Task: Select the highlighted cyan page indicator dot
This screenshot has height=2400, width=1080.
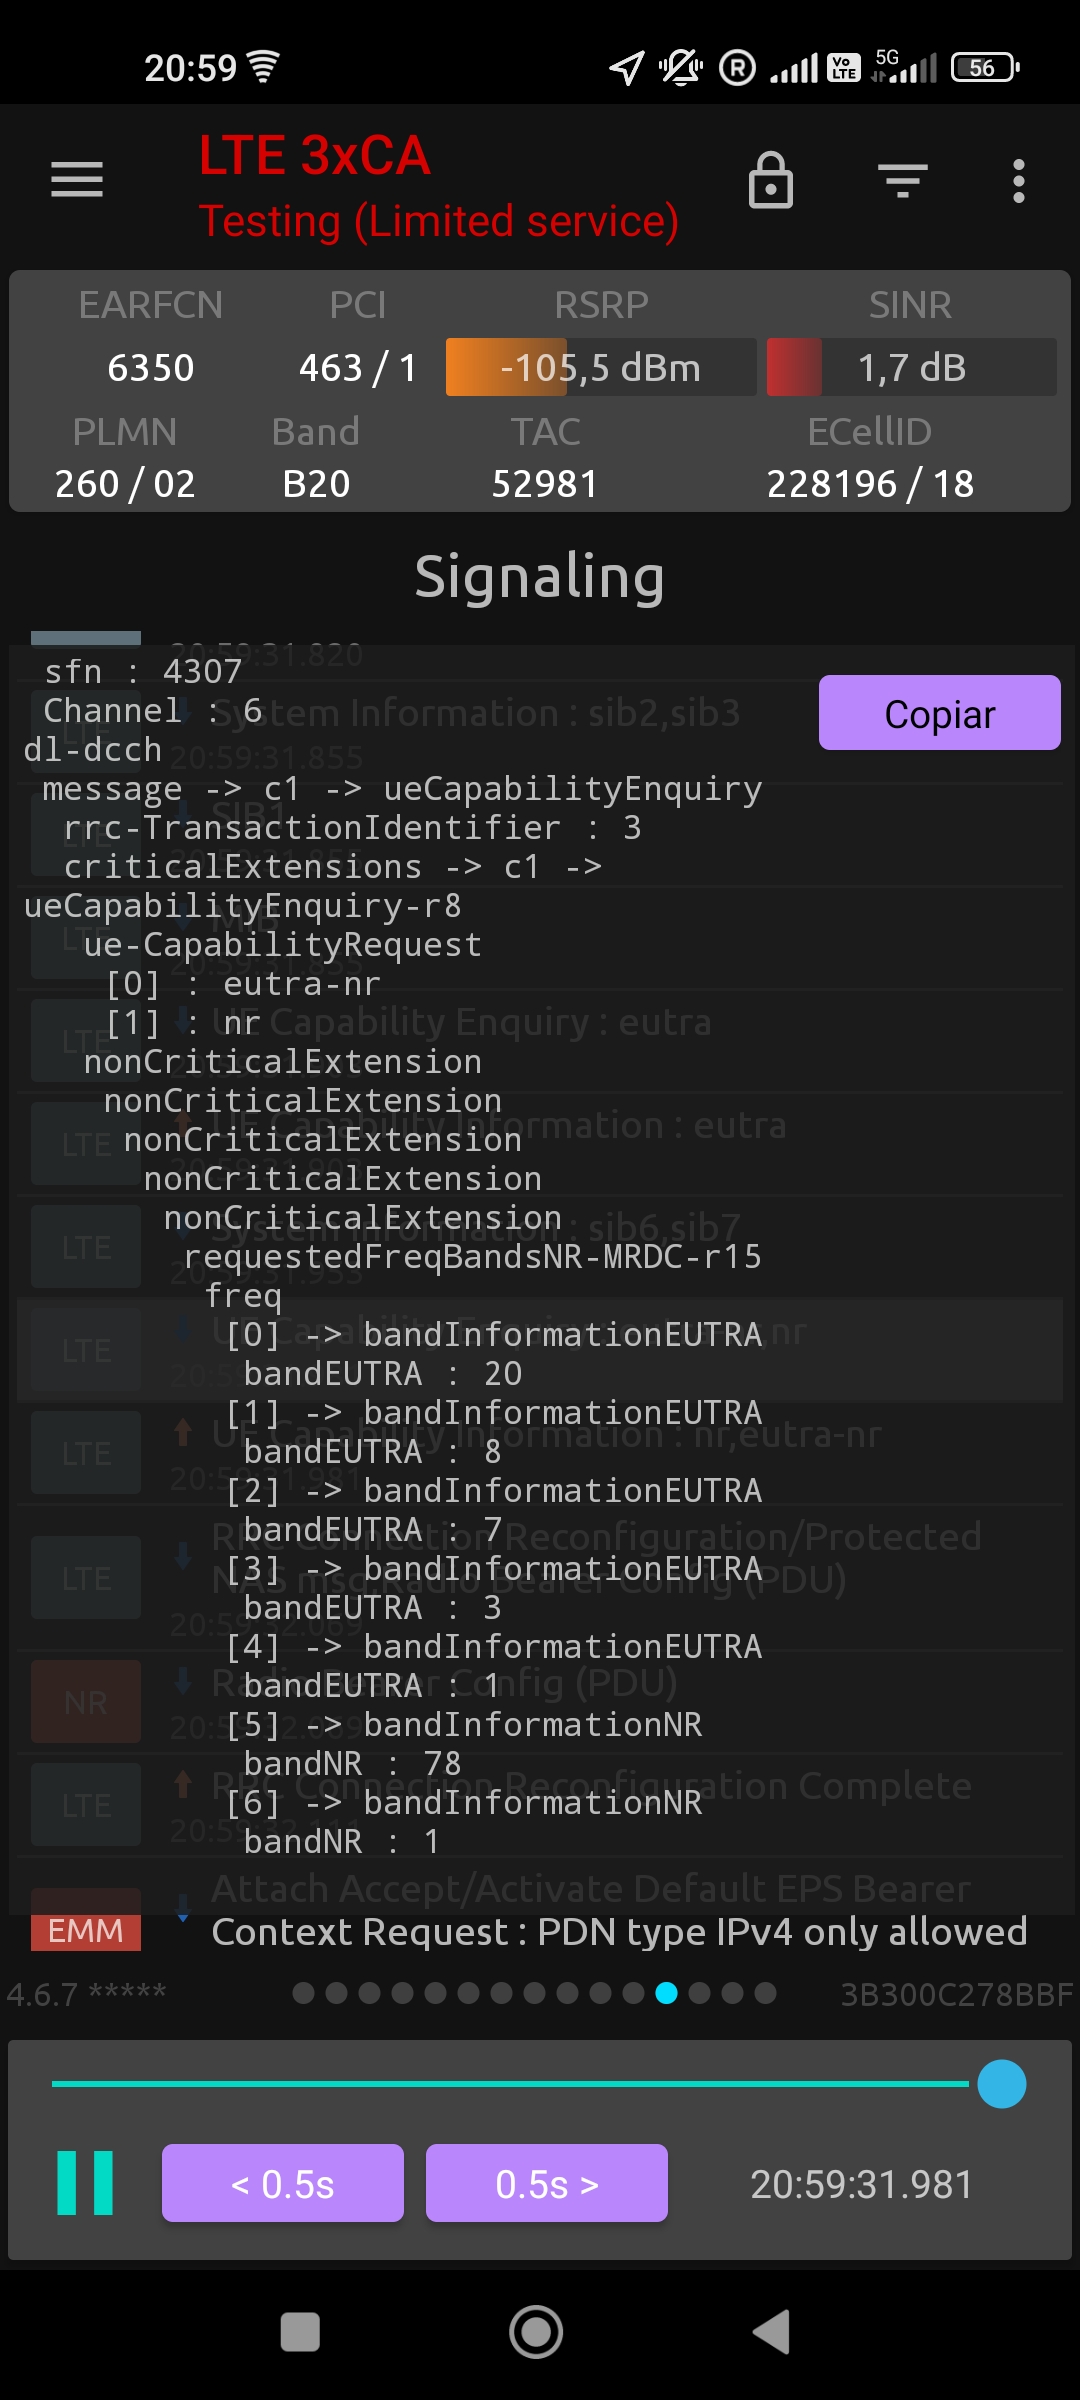Action: coord(666,1993)
